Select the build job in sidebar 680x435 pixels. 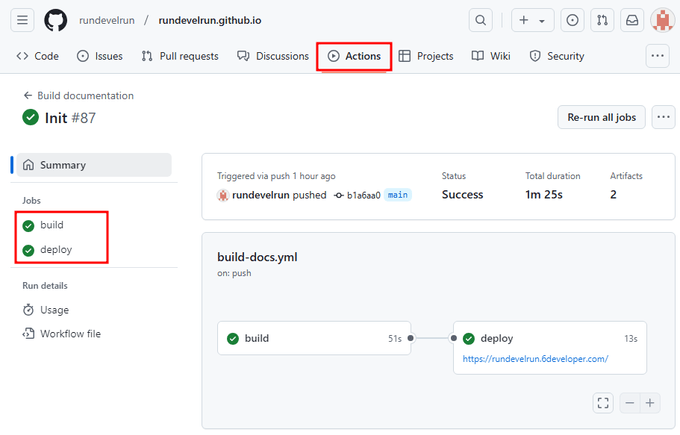coord(51,225)
